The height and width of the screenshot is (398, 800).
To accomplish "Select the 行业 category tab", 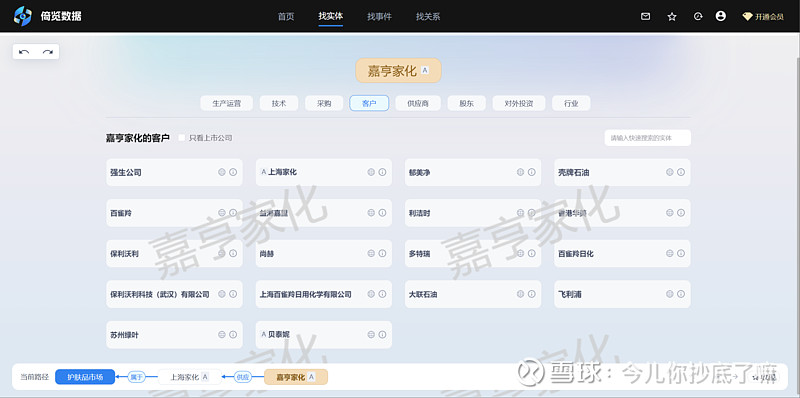I will click(571, 103).
